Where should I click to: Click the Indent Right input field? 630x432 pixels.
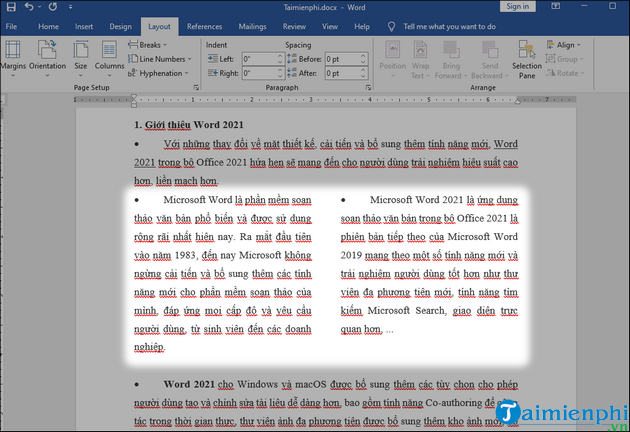click(259, 73)
